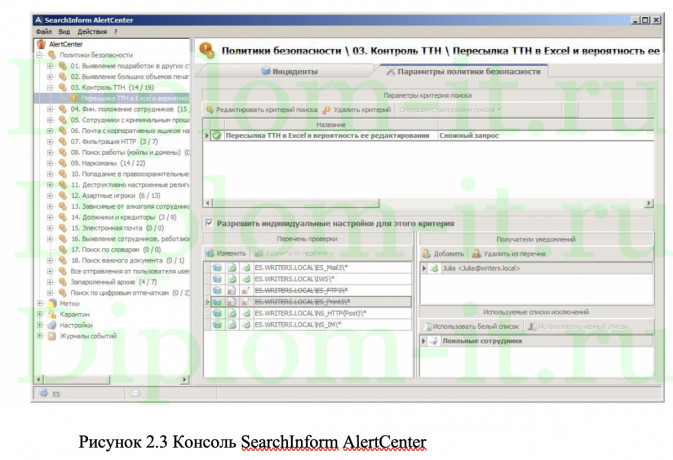Click Редактировать критерий поиска button
This screenshot has width=673, height=460.
262,109
